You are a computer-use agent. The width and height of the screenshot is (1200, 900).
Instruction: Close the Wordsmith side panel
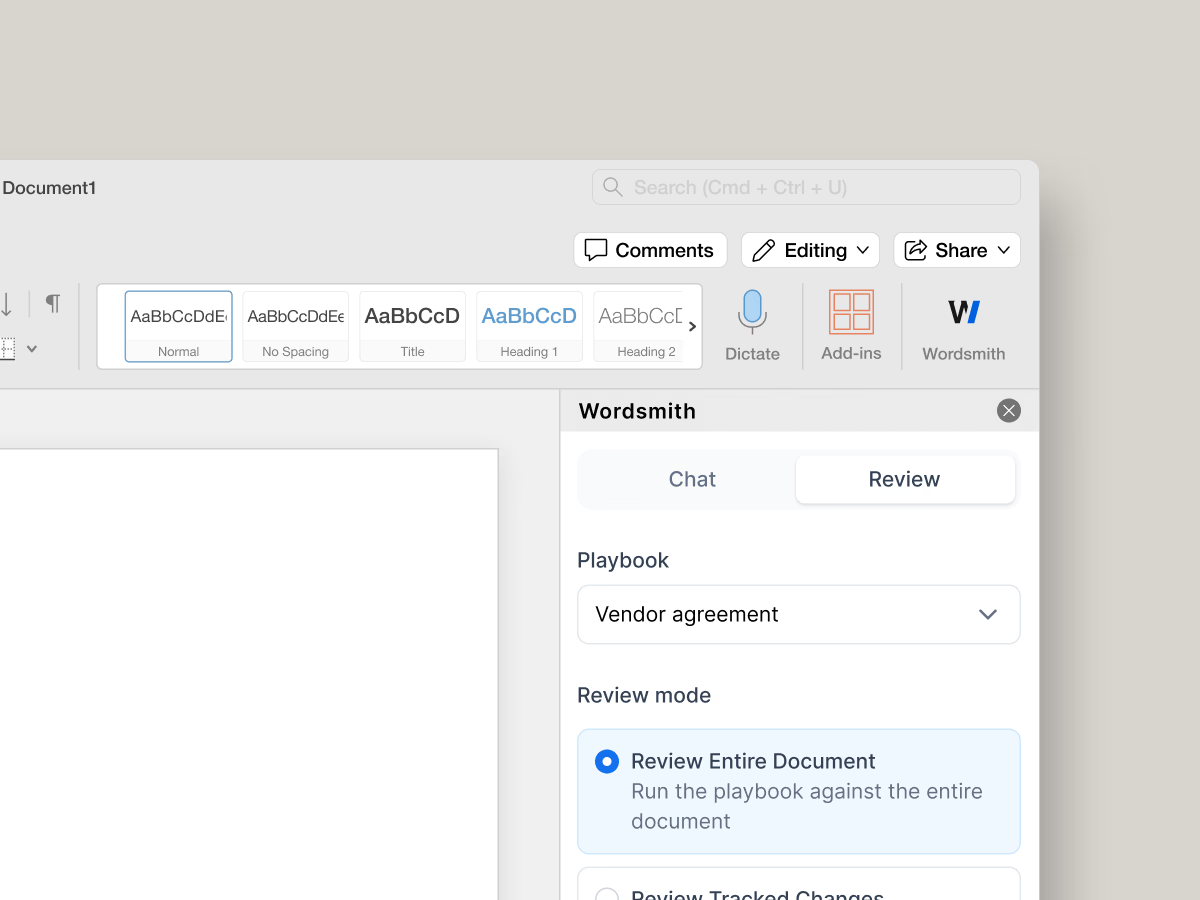click(1009, 410)
